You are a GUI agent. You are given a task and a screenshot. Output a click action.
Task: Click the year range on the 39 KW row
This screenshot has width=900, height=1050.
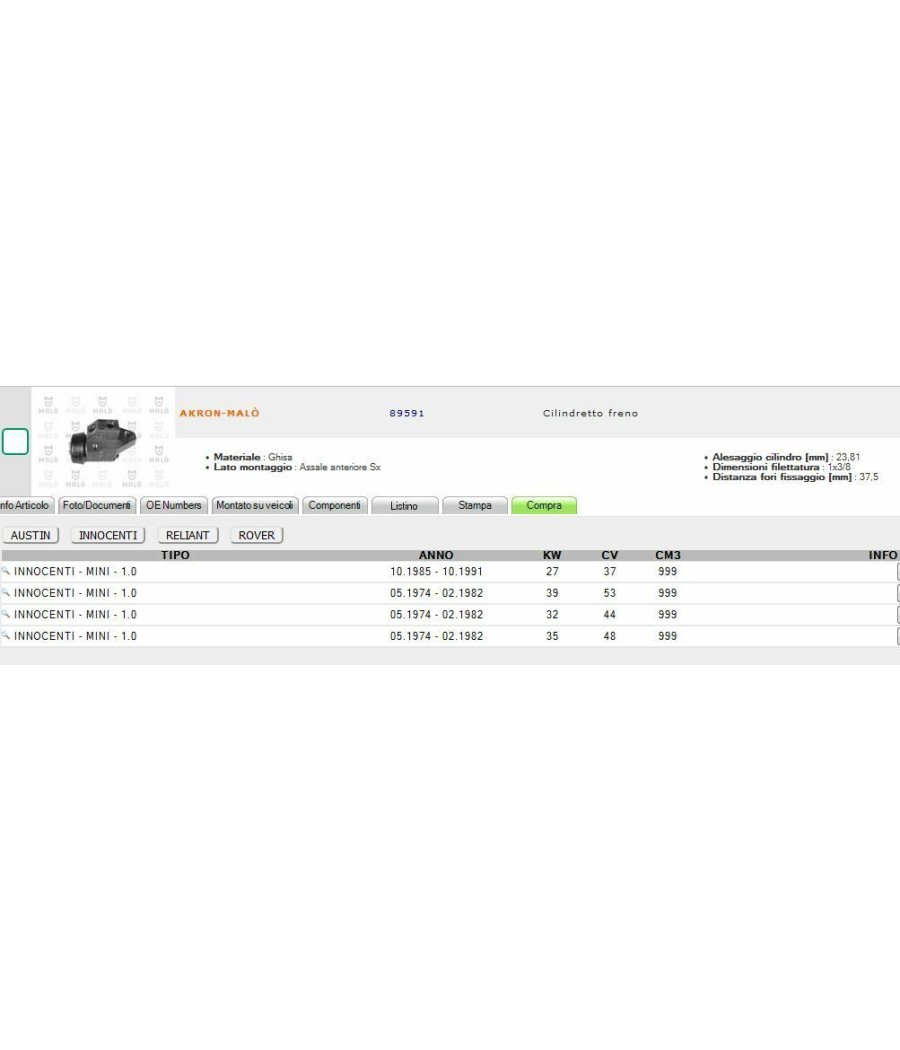tap(437, 593)
